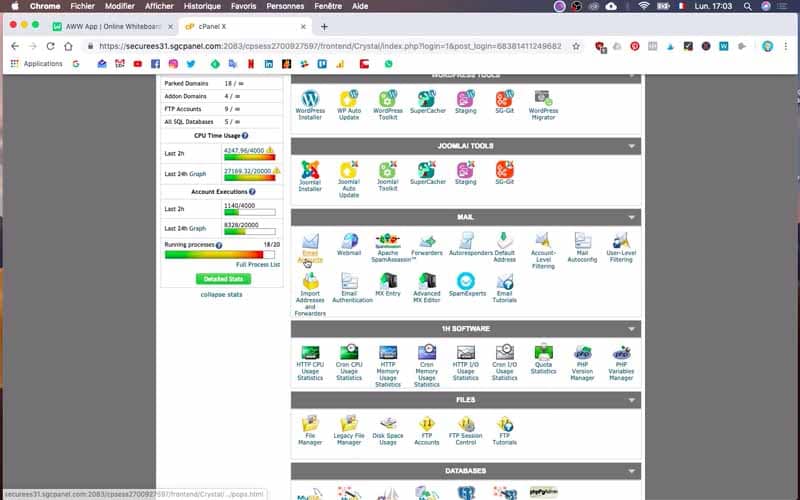
Task: Open Default Address tool
Action: (505, 248)
